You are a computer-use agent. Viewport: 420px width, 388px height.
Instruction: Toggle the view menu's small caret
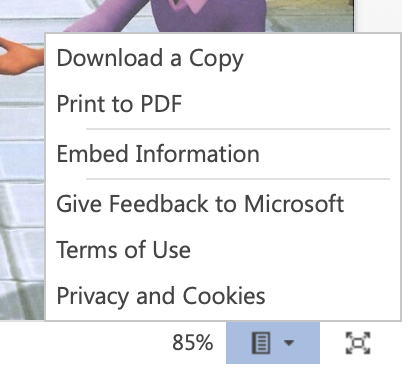[289, 343]
